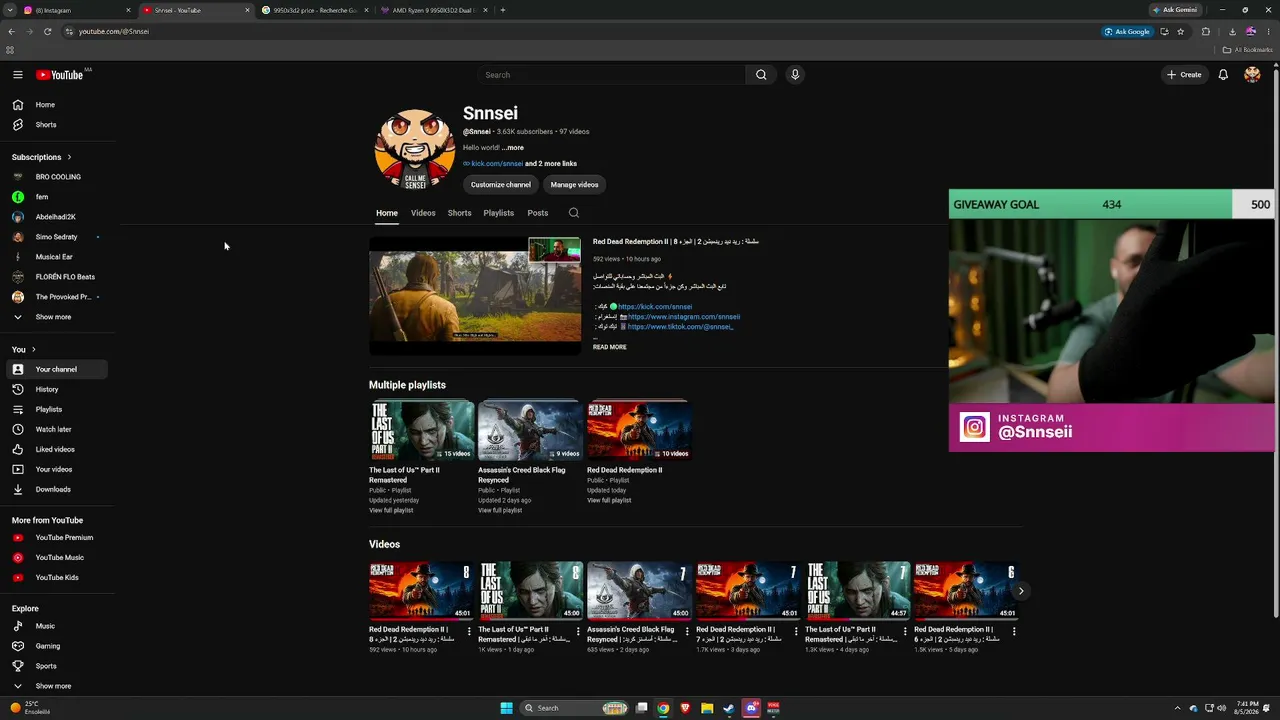Image resolution: width=1280 pixels, height=720 pixels.
Task: Open Liked videos in the sidebar
Action: [58, 449]
